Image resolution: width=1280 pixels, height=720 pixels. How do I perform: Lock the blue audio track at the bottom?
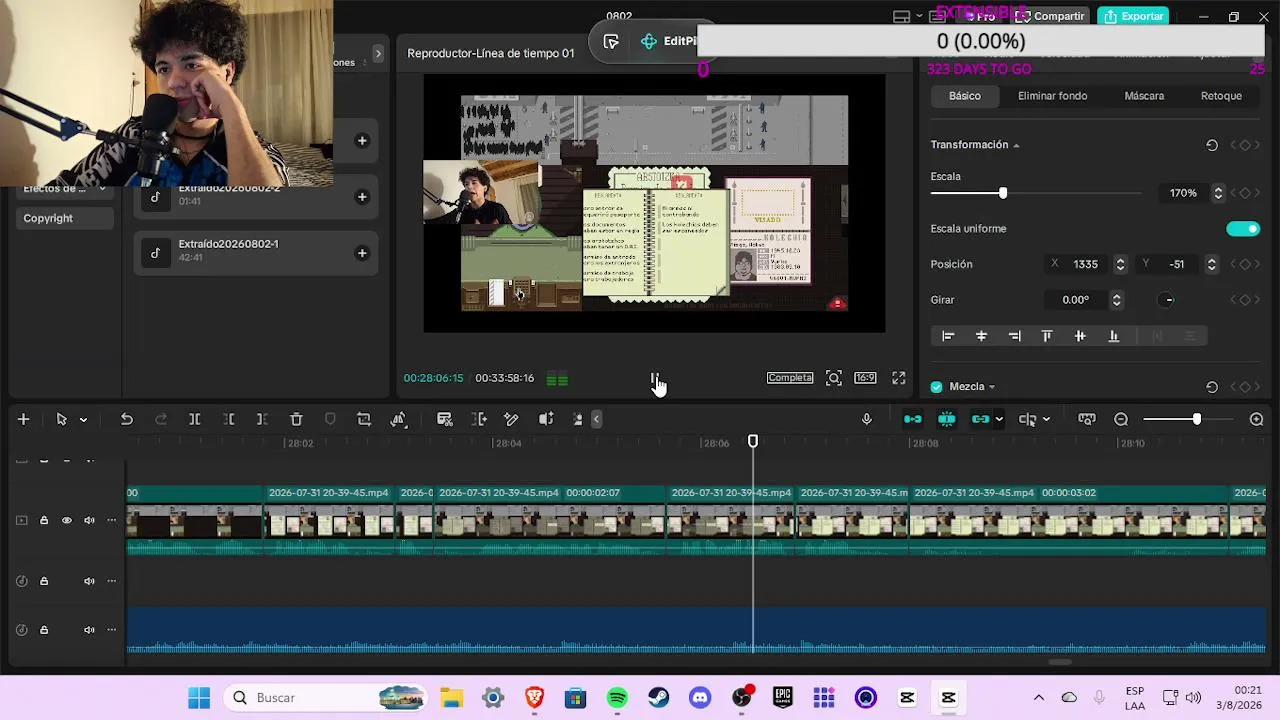(x=44, y=630)
